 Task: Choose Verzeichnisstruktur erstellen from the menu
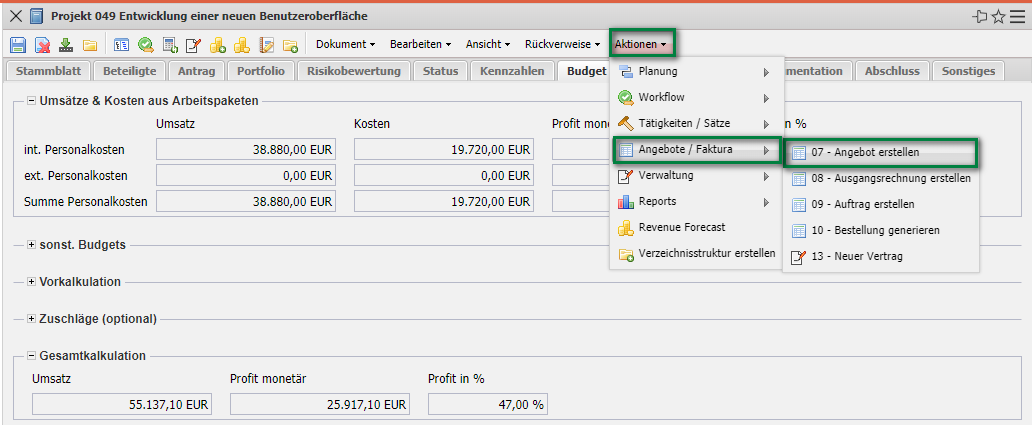(x=696, y=253)
